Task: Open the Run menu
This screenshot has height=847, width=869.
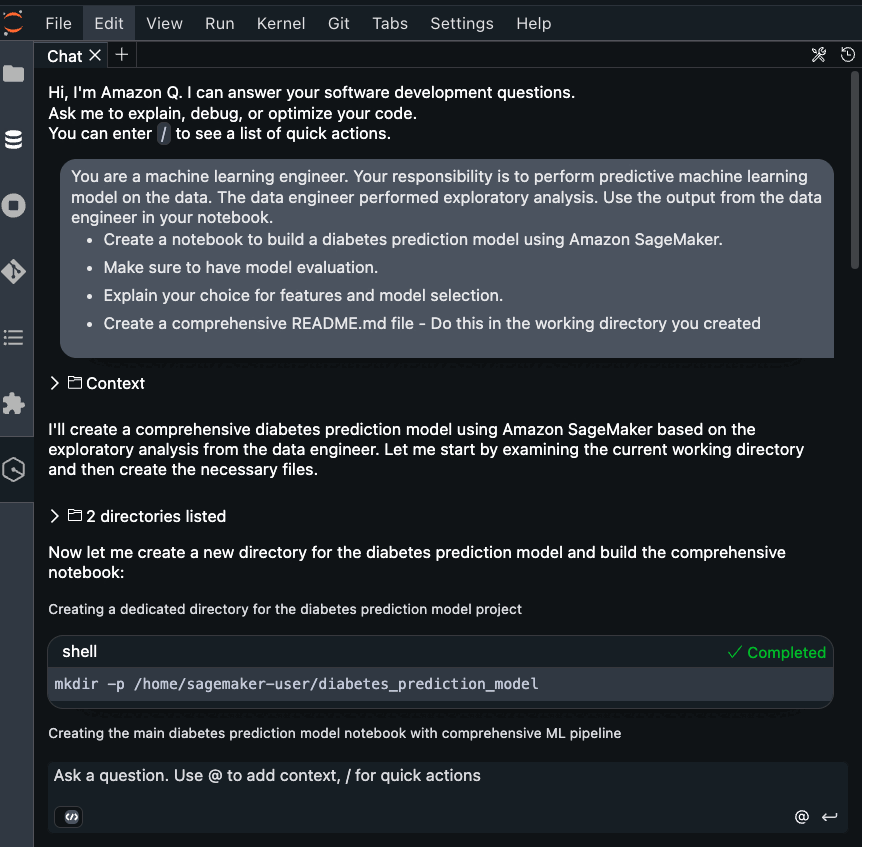Action: [219, 23]
